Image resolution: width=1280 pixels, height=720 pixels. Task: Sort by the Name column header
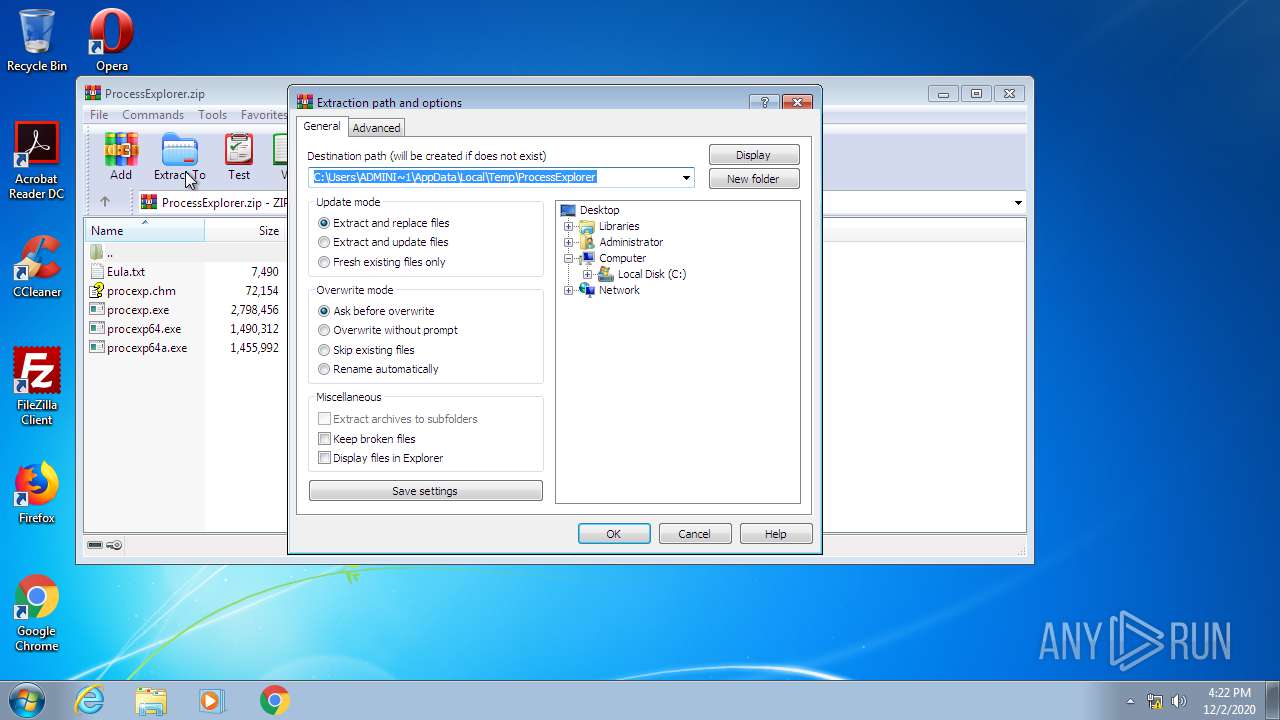pyautogui.click(x=145, y=231)
